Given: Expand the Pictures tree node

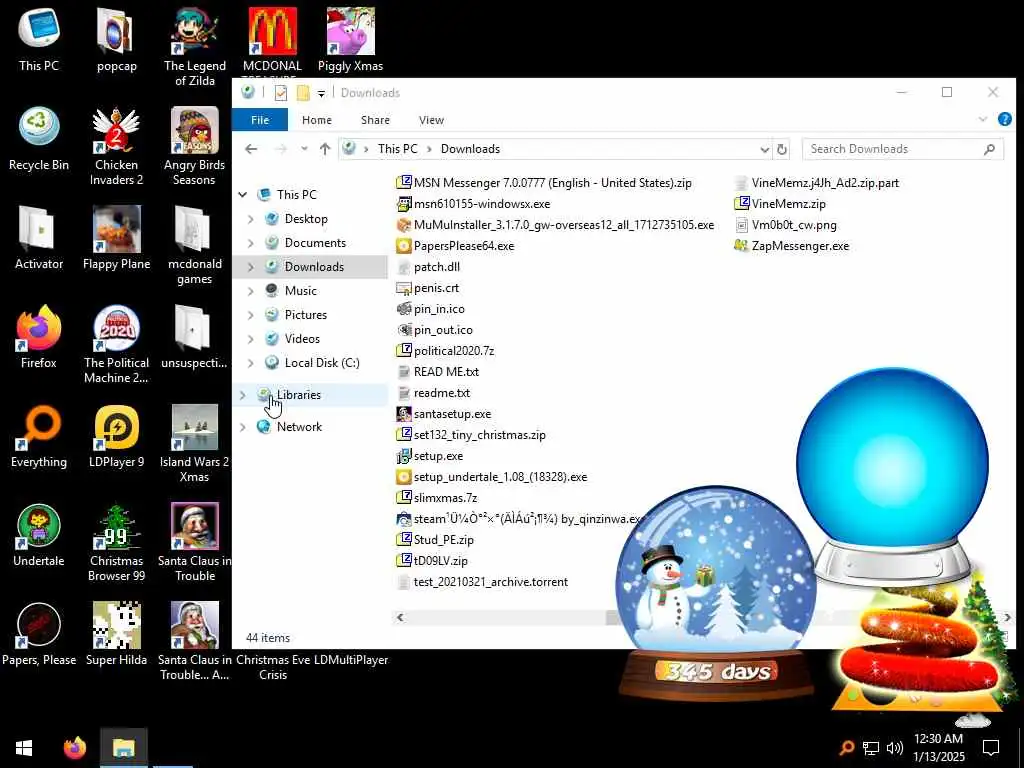Looking at the screenshot, I should [x=251, y=315].
